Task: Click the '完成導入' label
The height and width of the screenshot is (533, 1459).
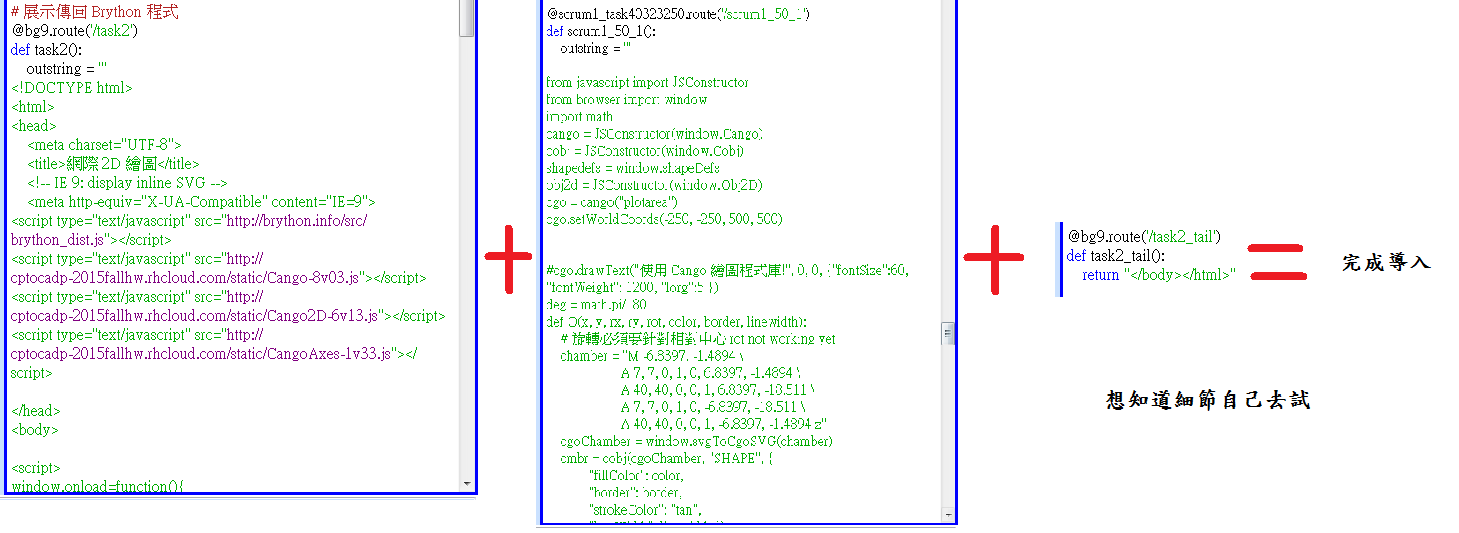Action: (x=1386, y=263)
